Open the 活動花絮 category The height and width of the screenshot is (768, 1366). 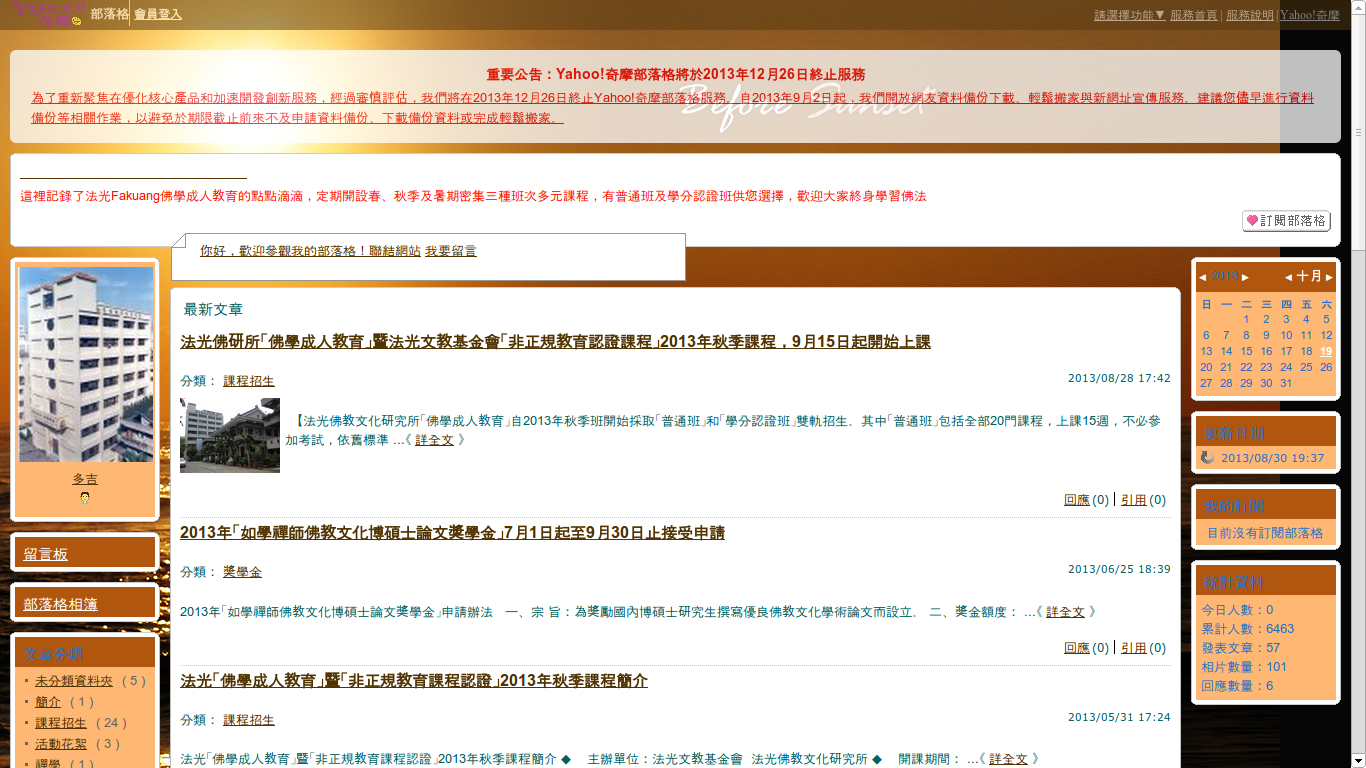pos(61,744)
